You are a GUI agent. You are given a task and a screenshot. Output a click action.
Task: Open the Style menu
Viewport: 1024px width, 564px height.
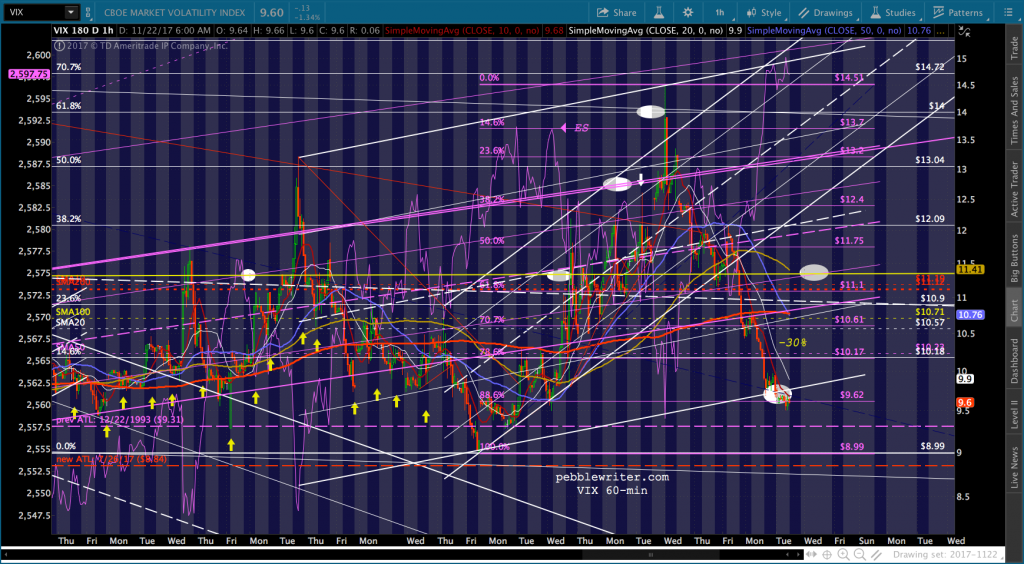coord(764,13)
